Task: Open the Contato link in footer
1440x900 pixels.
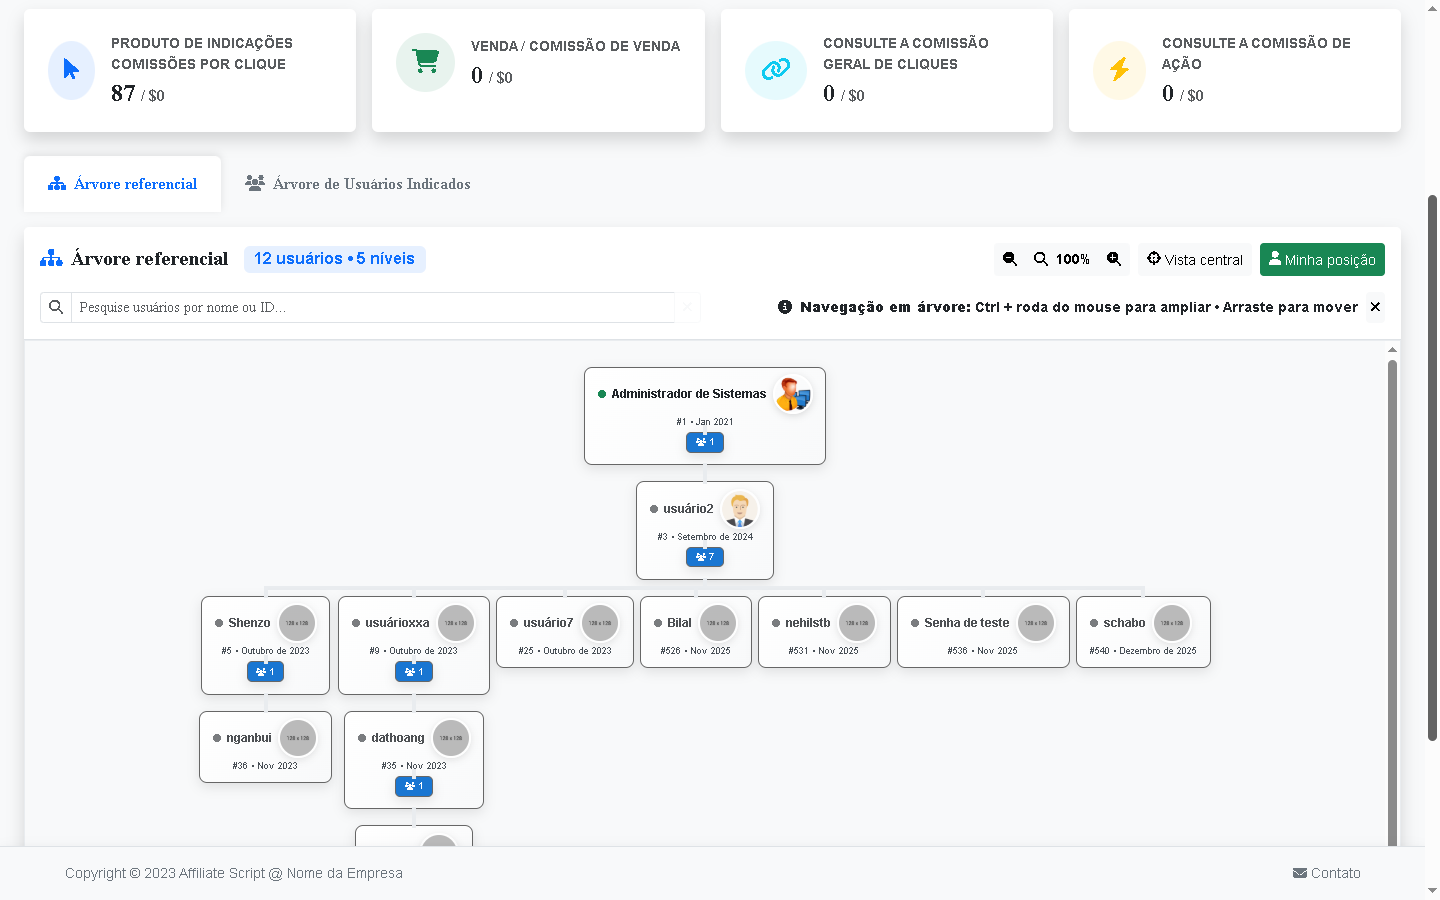Action: pos(1326,873)
